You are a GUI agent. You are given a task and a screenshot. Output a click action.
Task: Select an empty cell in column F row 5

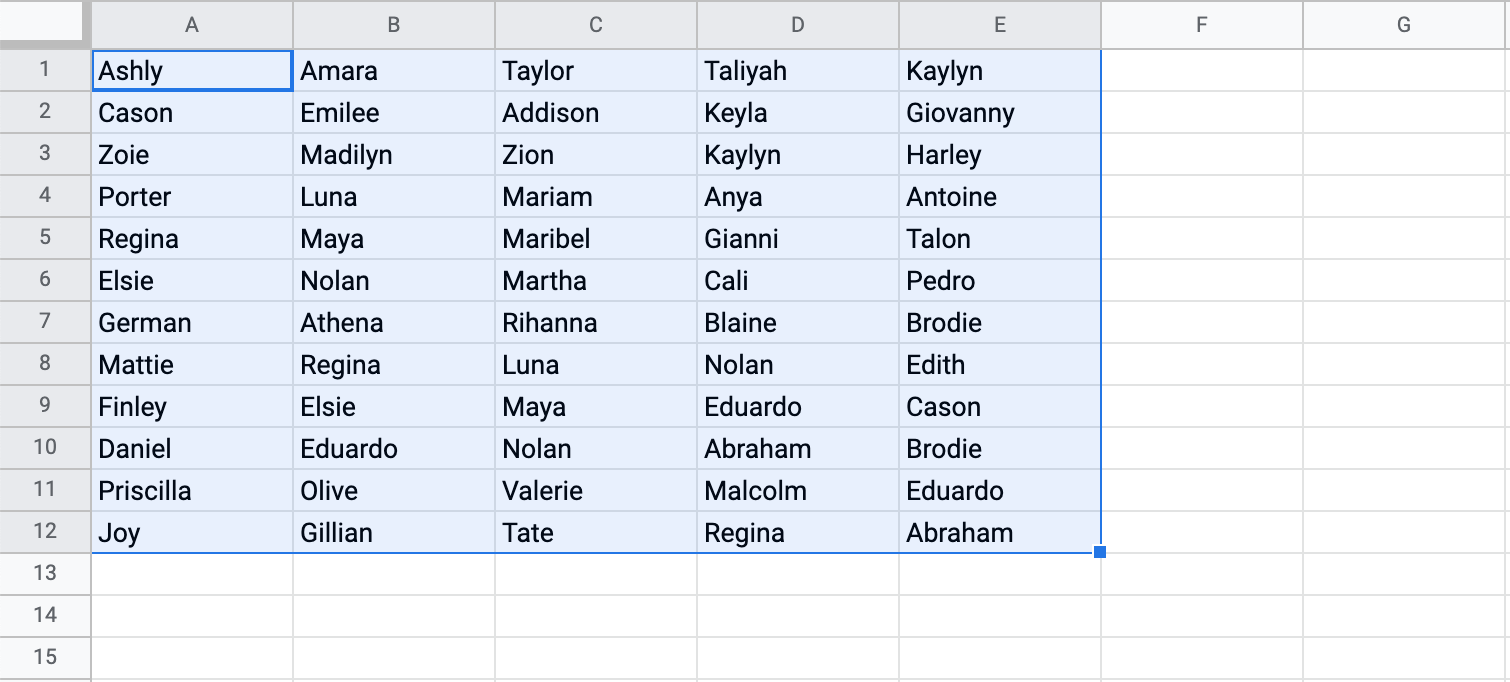(x=1201, y=238)
